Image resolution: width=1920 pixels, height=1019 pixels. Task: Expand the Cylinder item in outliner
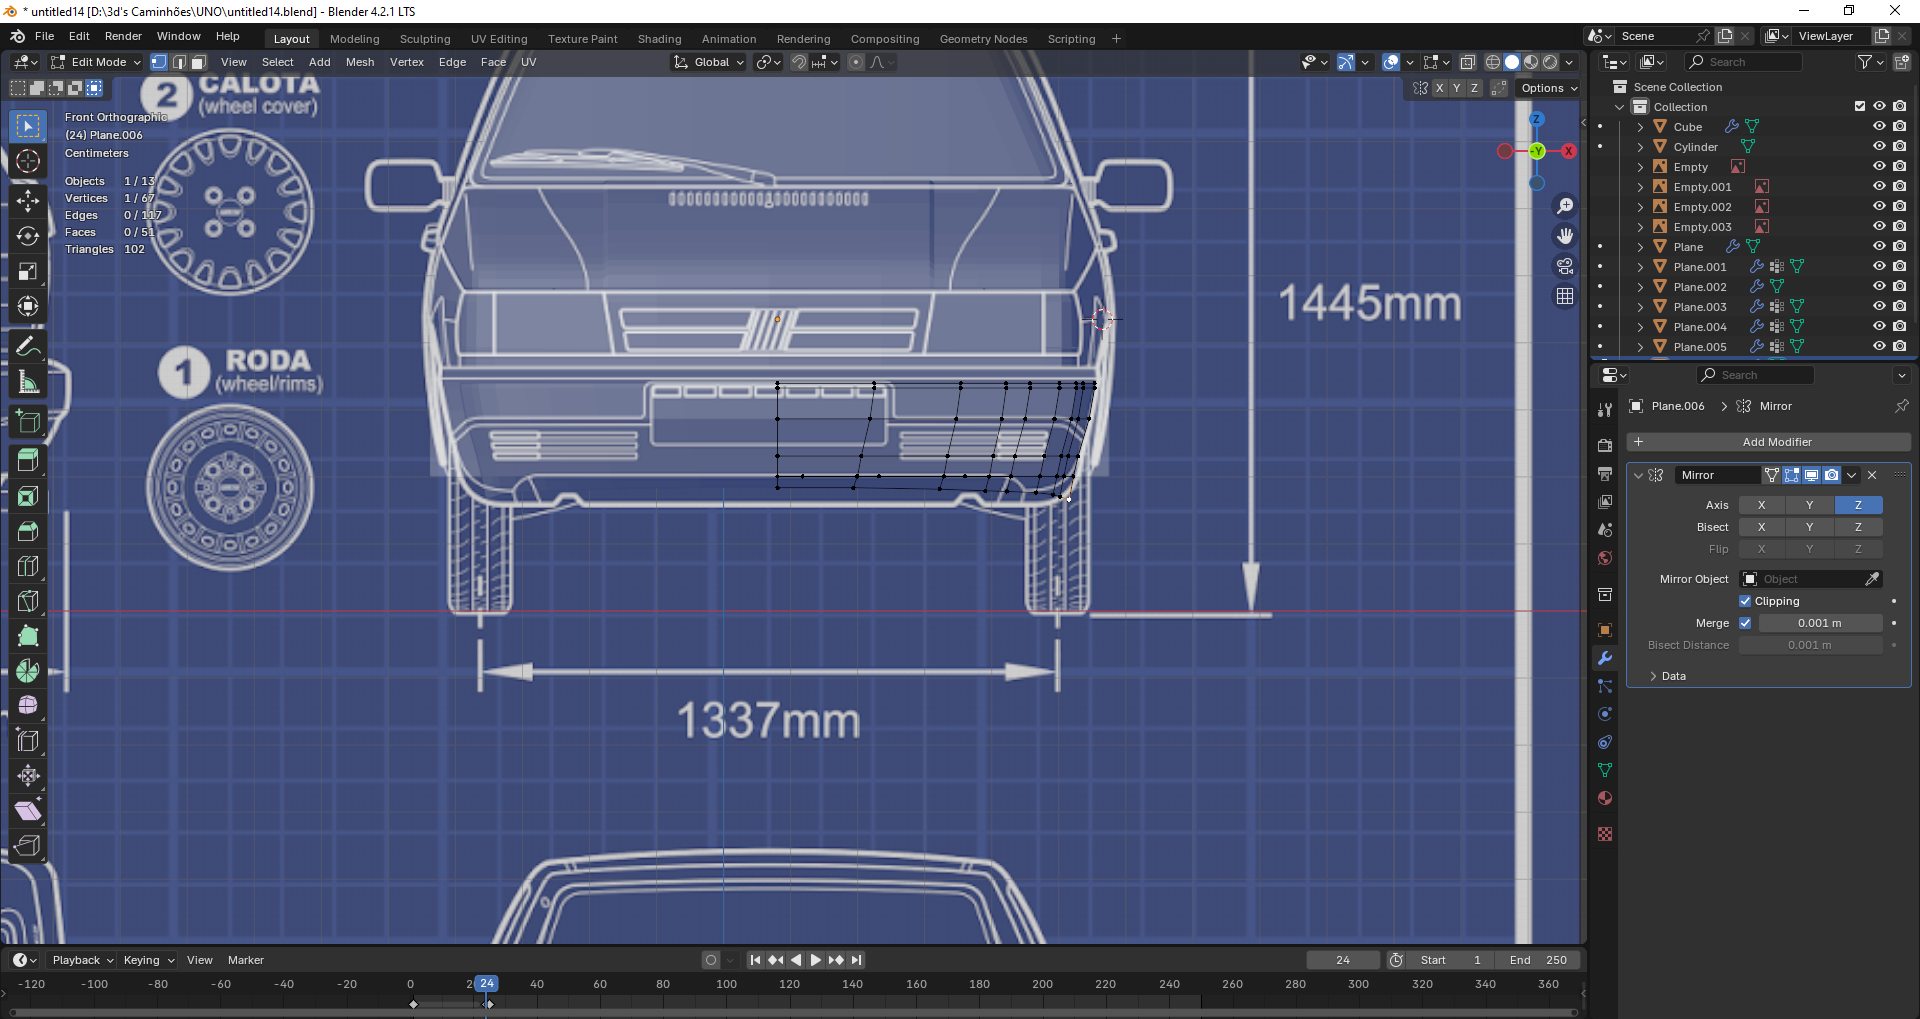(x=1640, y=147)
